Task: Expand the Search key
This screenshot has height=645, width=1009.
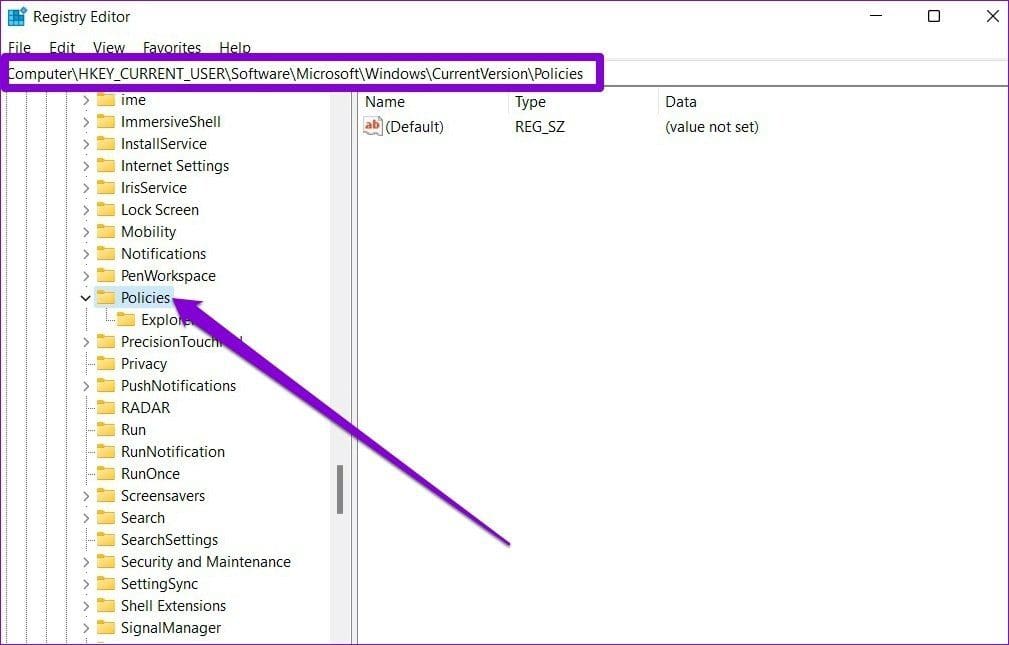Action: click(86, 518)
